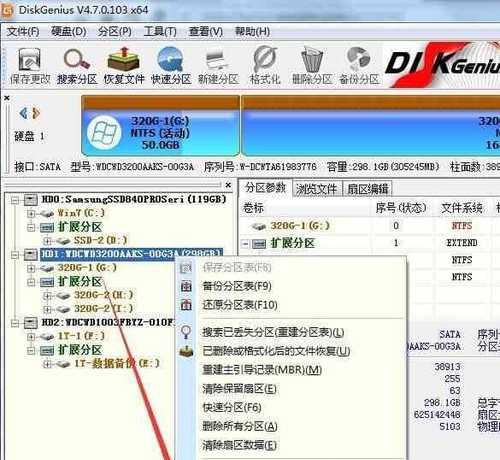Open the 工具(T) menu
Screen dimensions: 500x460
point(160,32)
